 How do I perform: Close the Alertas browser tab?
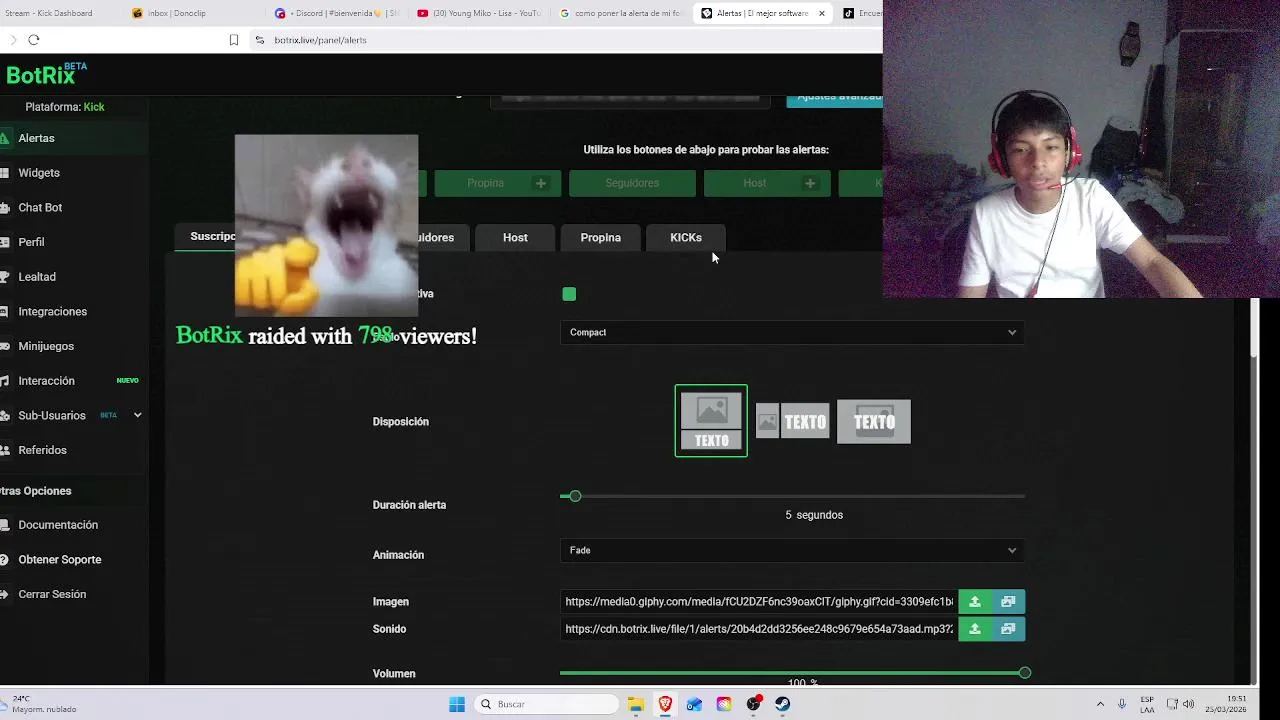tap(822, 13)
